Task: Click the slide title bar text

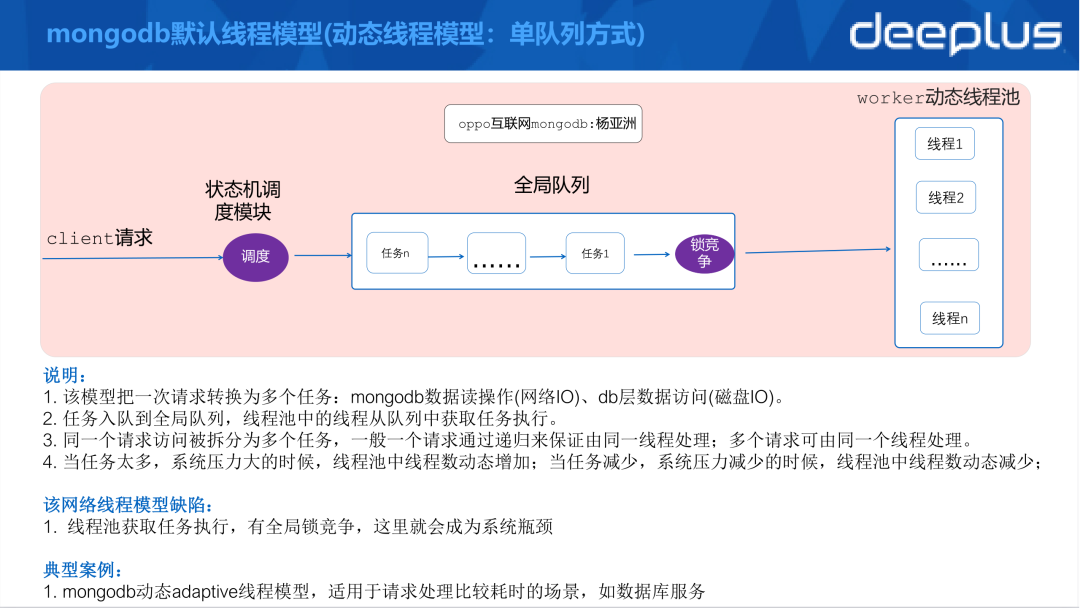Action: (345, 34)
